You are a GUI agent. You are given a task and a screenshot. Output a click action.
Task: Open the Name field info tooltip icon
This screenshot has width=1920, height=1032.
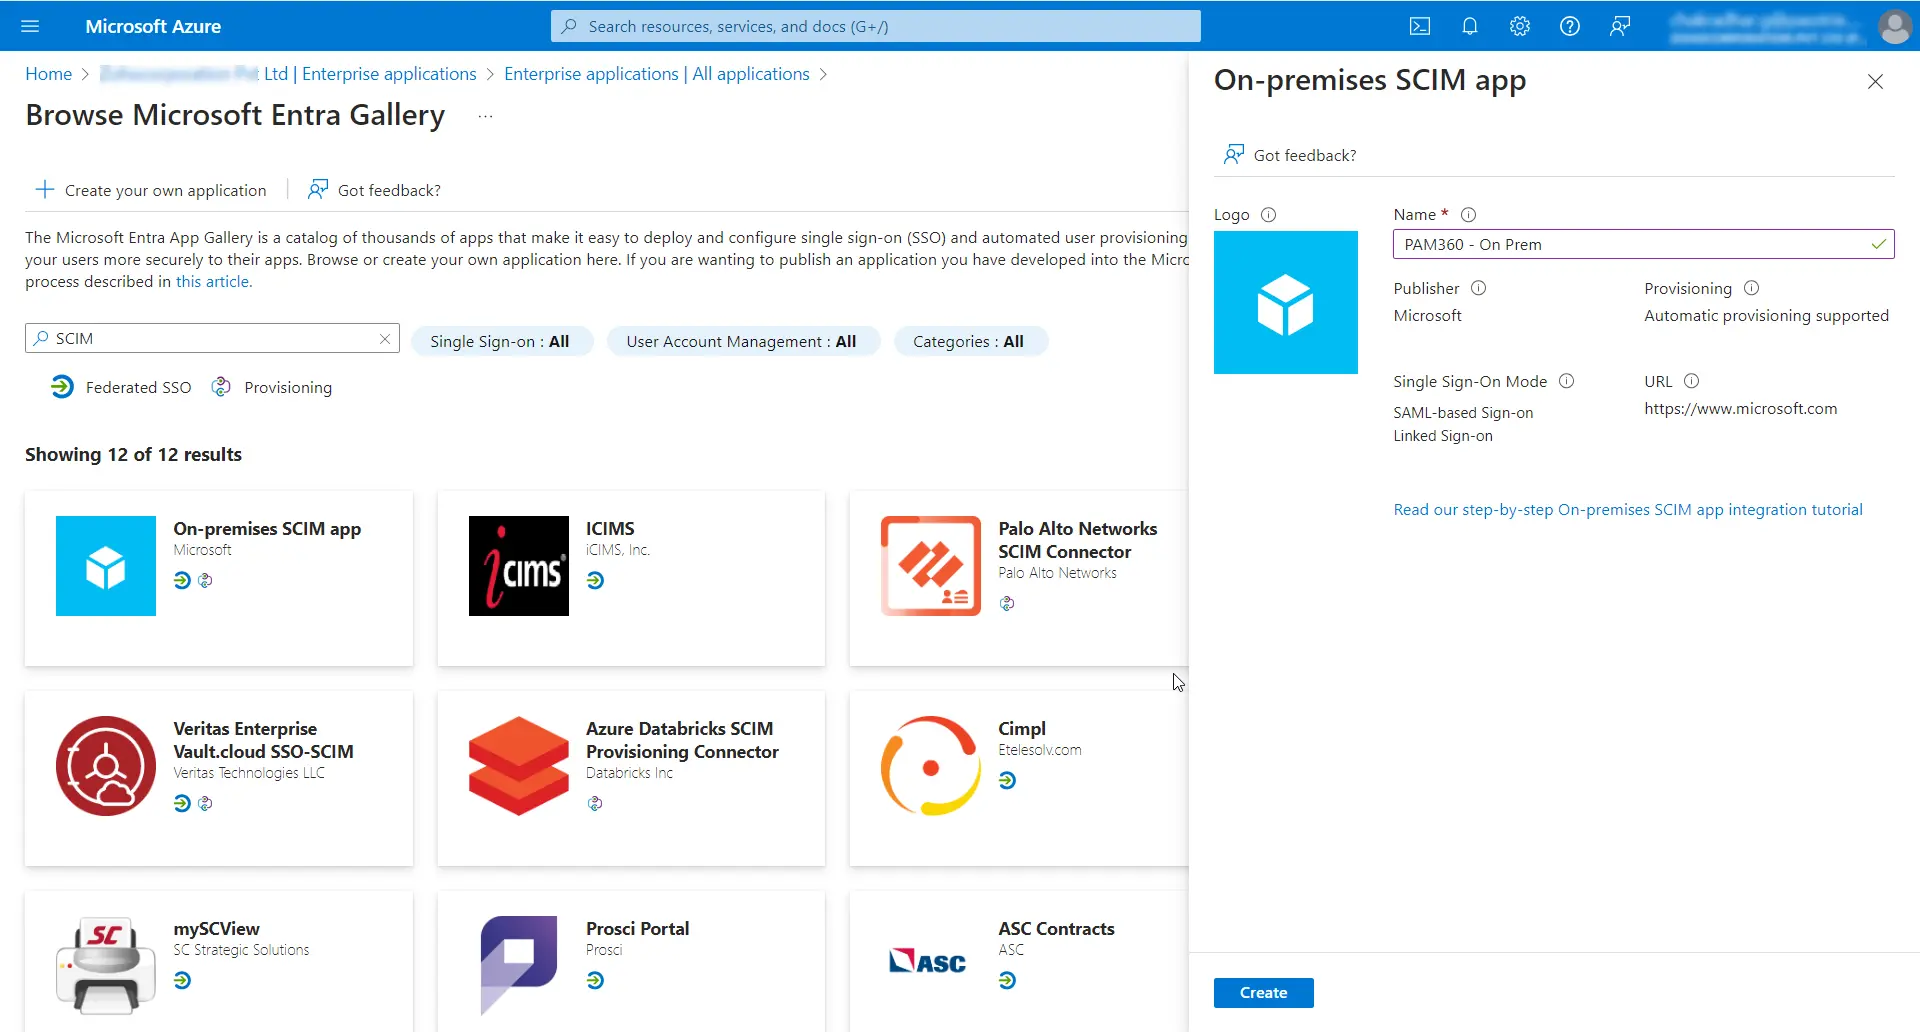(1468, 214)
